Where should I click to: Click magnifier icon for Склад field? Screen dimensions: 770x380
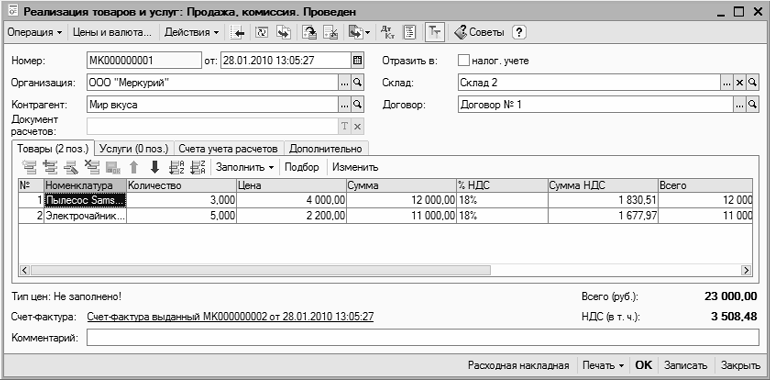click(x=752, y=82)
